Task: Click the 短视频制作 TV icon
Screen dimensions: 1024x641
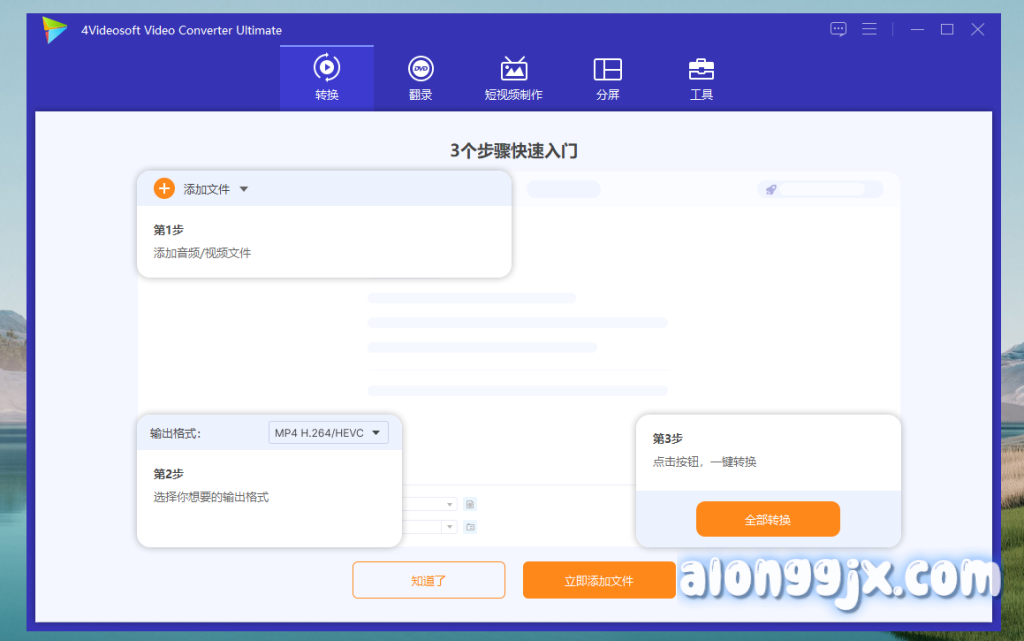Action: tap(513, 69)
